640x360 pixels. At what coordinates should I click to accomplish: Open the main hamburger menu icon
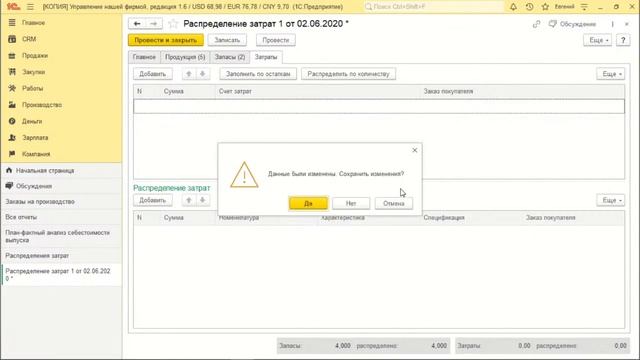pos(30,7)
